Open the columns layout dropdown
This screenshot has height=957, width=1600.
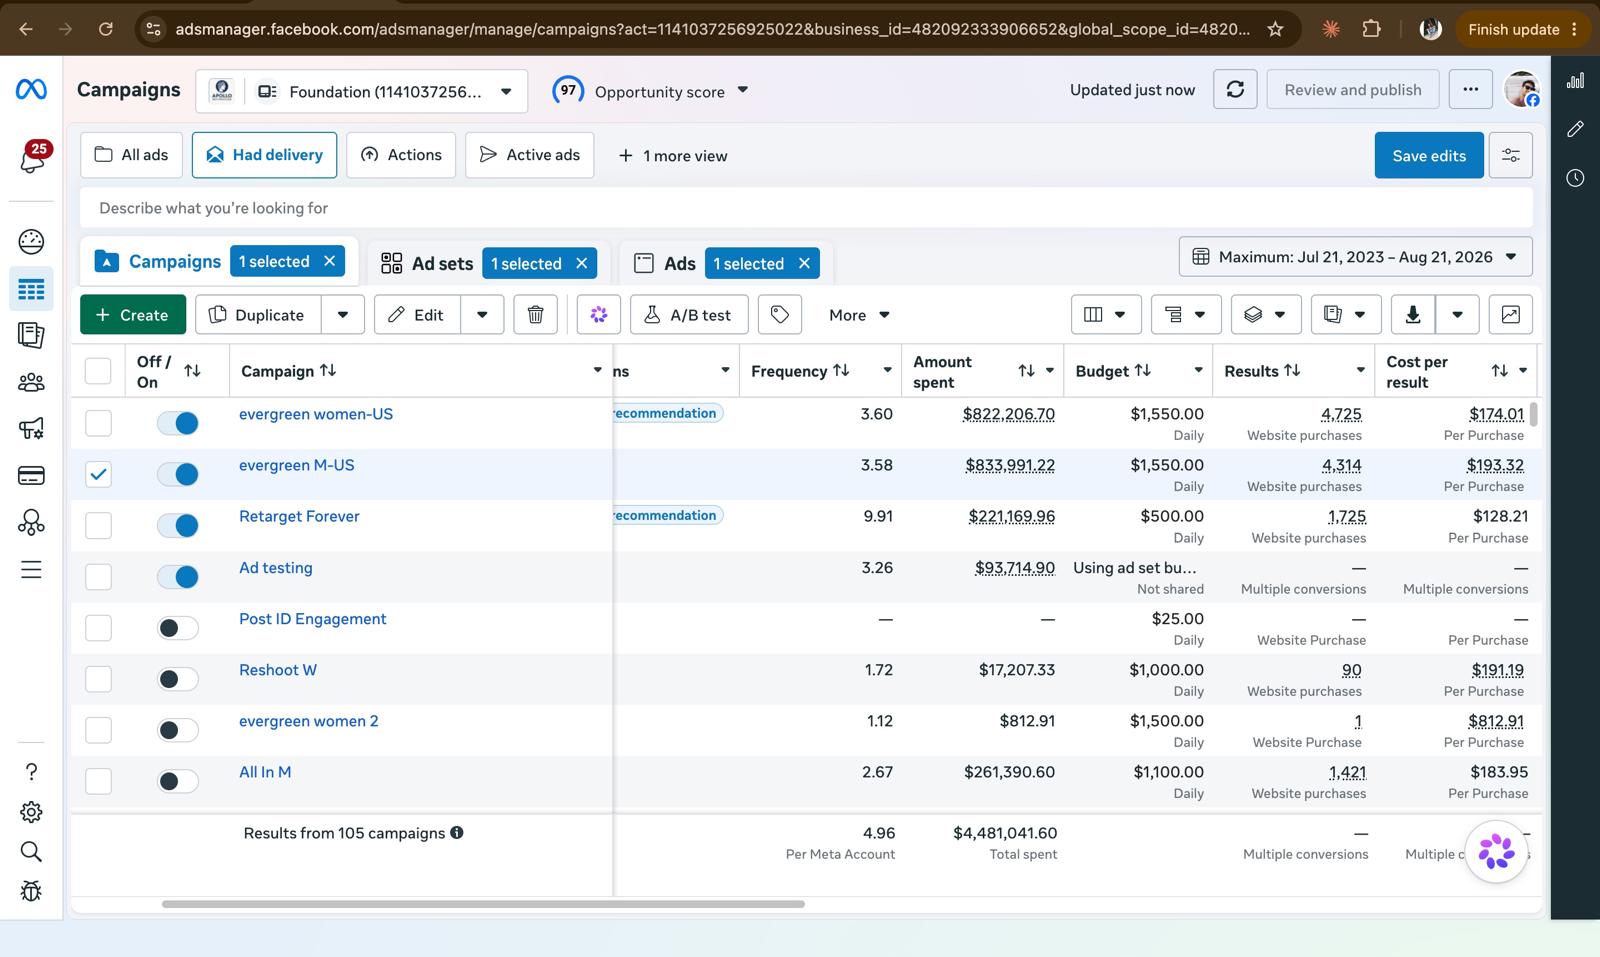pos(1105,315)
